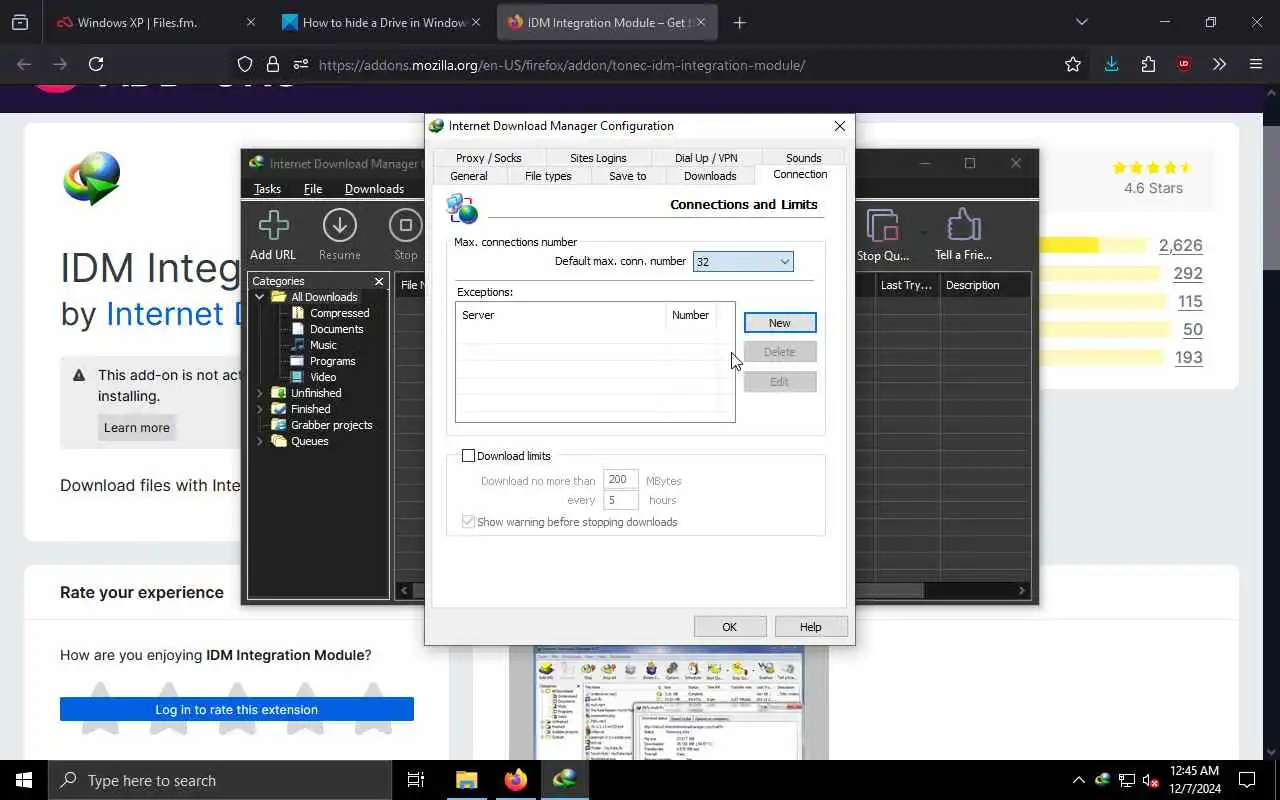The height and width of the screenshot is (800, 1280).
Task: Open the 292 four-star reviews link
Action: tap(1188, 274)
